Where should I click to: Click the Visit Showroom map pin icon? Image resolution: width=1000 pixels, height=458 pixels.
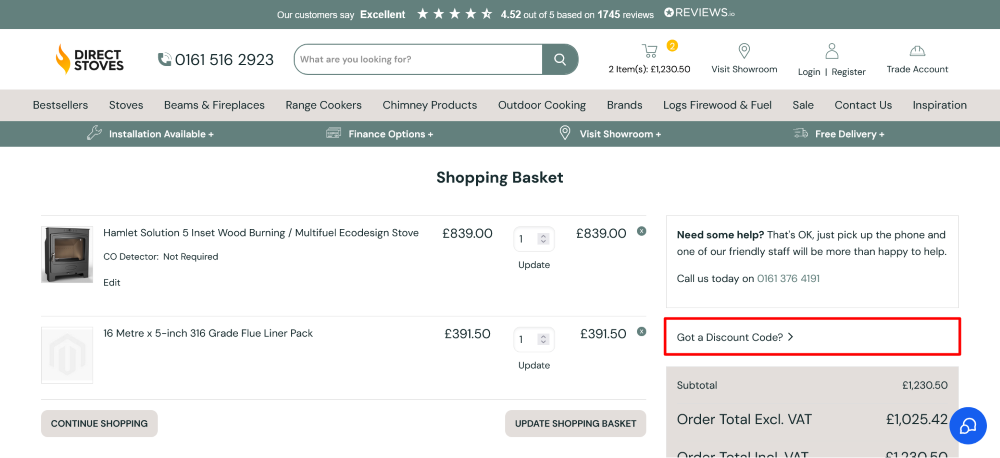744,51
